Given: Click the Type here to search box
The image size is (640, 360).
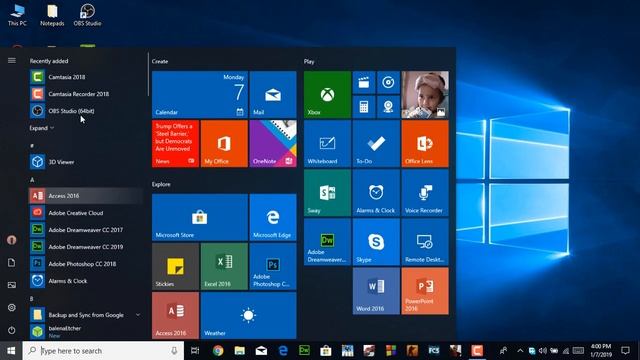Looking at the screenshot, I should (x=103, y=351).
